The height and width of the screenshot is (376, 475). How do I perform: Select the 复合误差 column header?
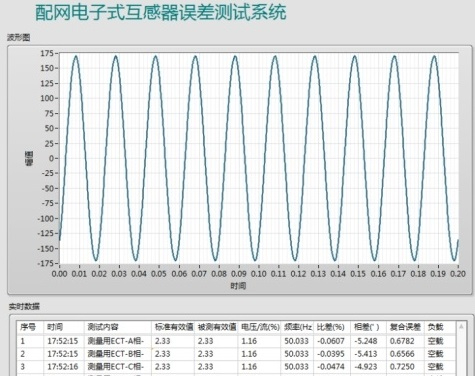405,327
